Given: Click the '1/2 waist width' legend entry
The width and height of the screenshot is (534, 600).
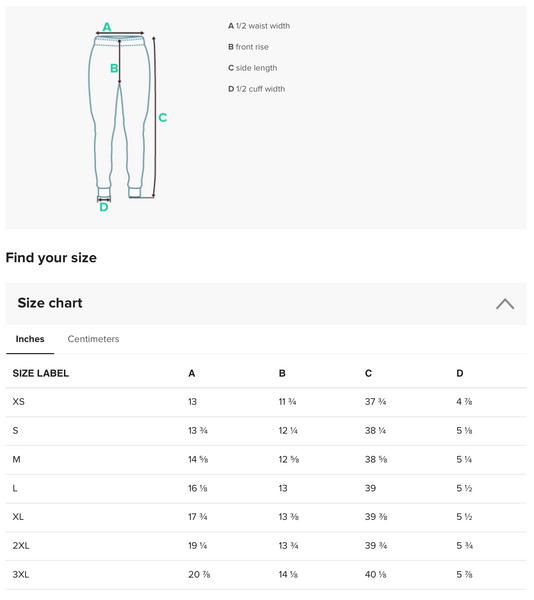Looking at the screenshot, I should point(261,26).
